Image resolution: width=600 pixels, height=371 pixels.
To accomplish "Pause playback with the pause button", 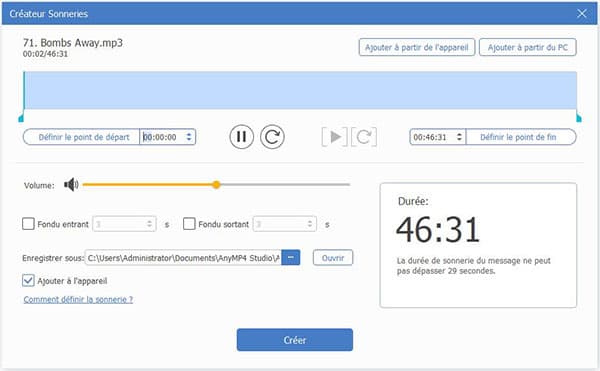I will tap(241, 137).
